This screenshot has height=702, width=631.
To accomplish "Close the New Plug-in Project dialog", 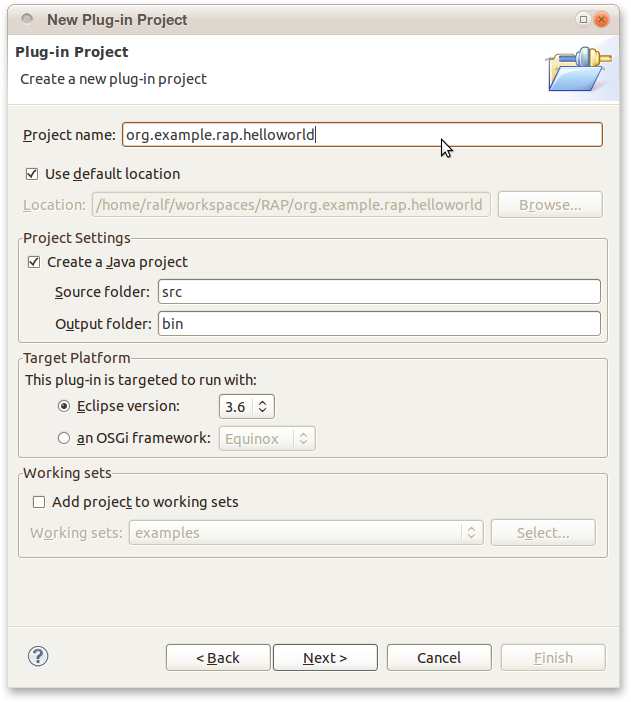I will pyautogui.click(x=601, y=20).
